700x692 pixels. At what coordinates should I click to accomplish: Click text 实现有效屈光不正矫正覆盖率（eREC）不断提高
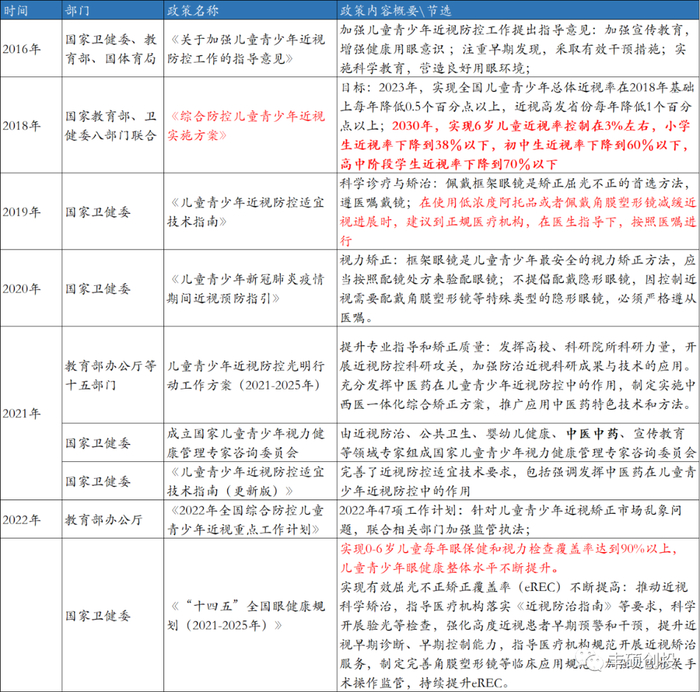(484, 587)
